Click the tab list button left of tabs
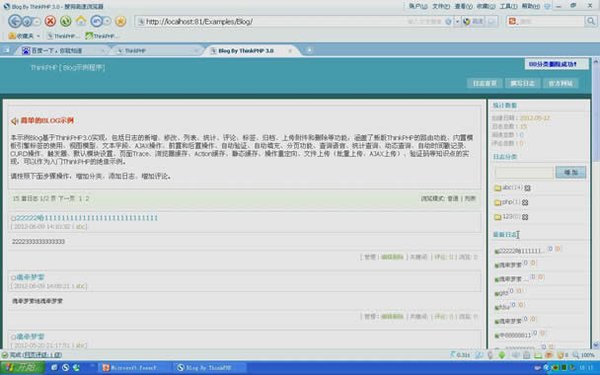Screen dimensions: 600x375 (6, 50)
